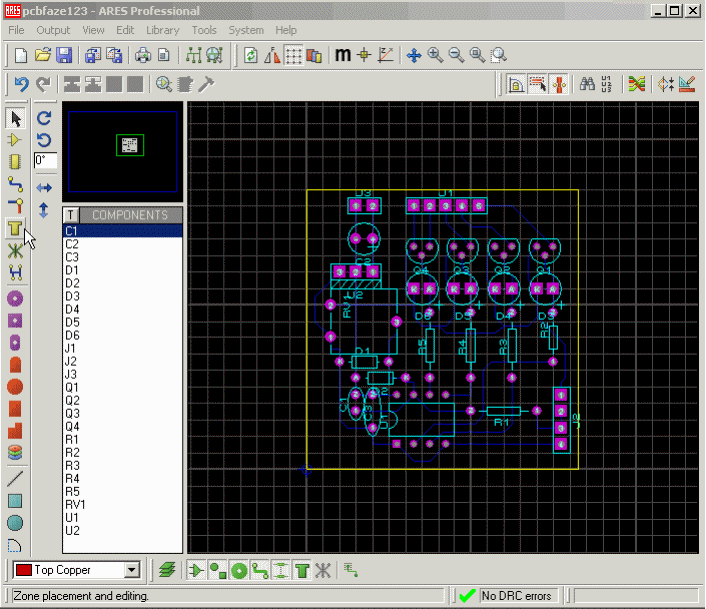Viewport: 706px width, 609px height.
Task: Toggle the graphics text selection filter
Action: [x=303, y=571]
